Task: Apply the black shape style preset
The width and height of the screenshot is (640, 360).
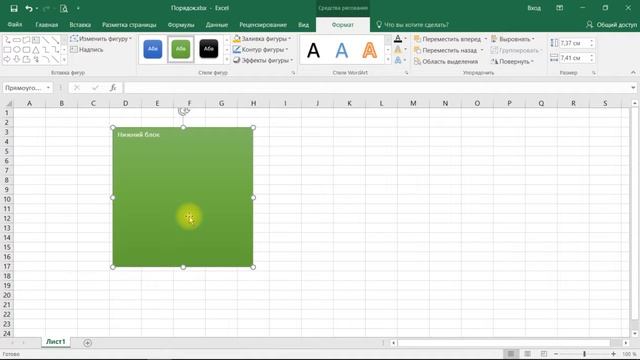Action: pos(209,49)
